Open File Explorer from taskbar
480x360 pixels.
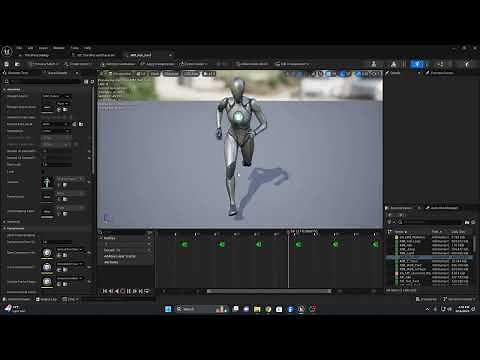(x=257, y=309)
